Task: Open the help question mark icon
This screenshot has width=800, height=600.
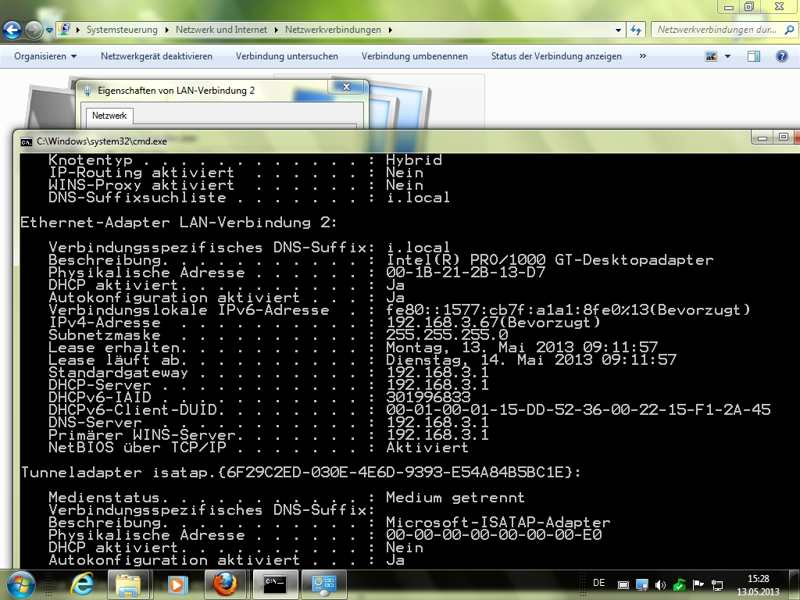Action: (x=782, y=57)
